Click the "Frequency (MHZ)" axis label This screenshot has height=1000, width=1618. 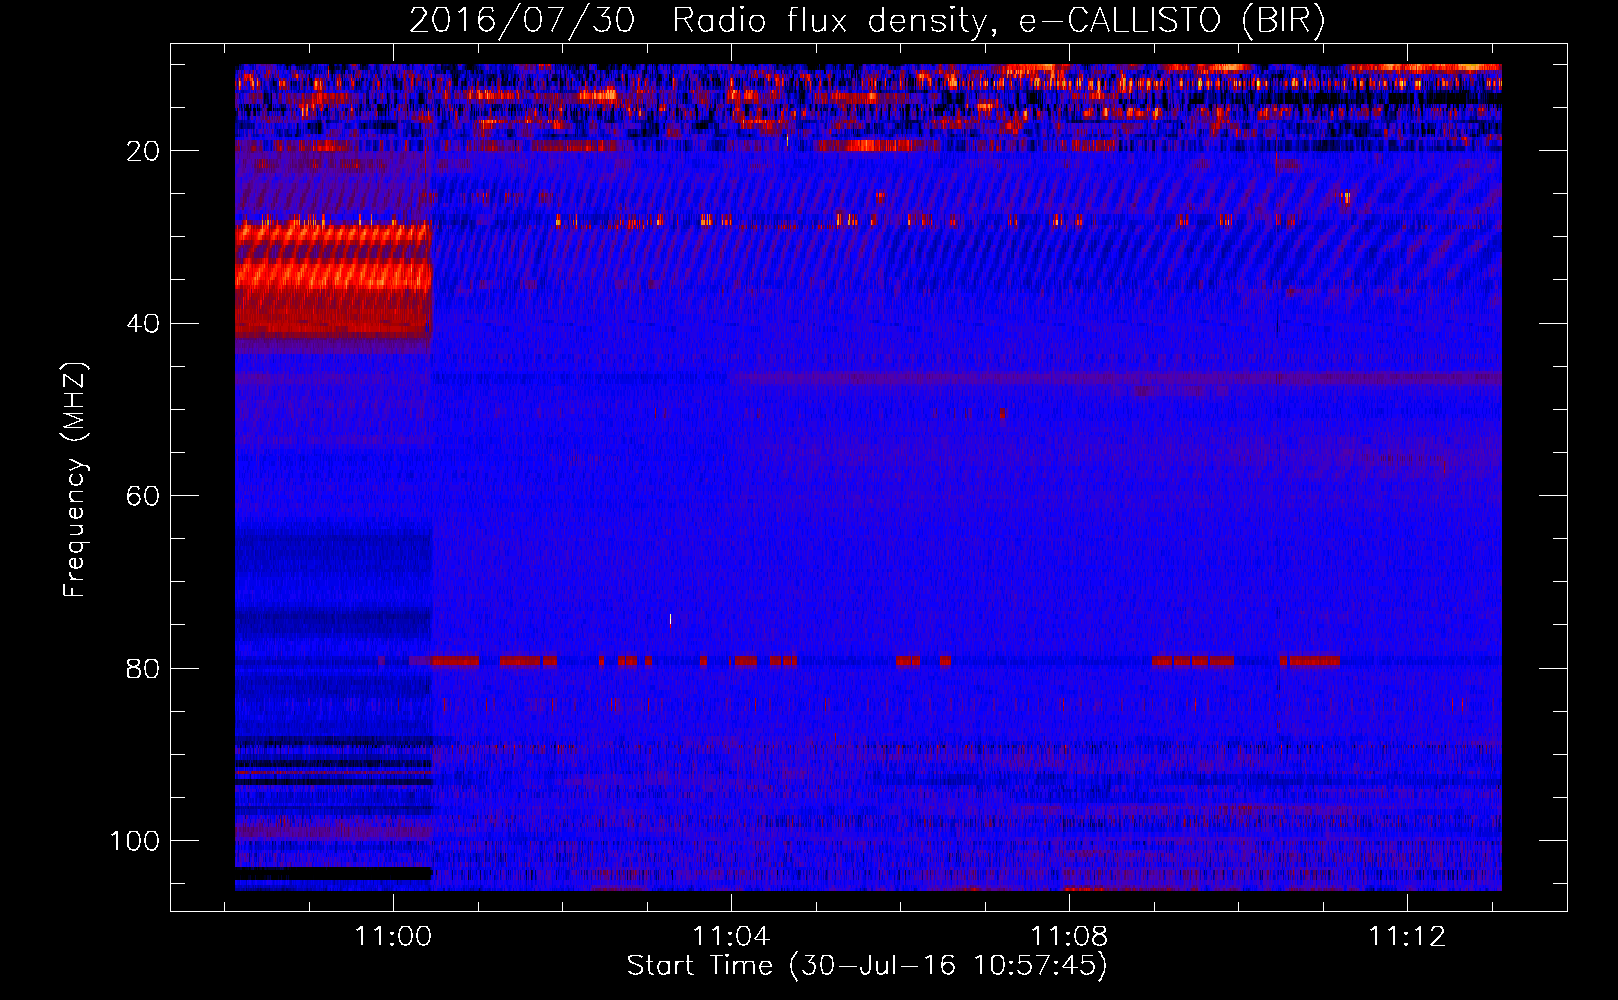point(75,480)
